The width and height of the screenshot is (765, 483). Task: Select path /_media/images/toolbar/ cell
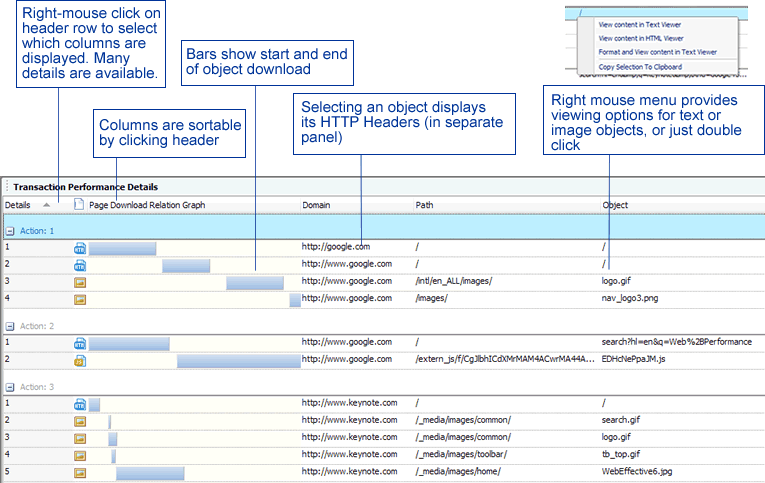(461, 454)
